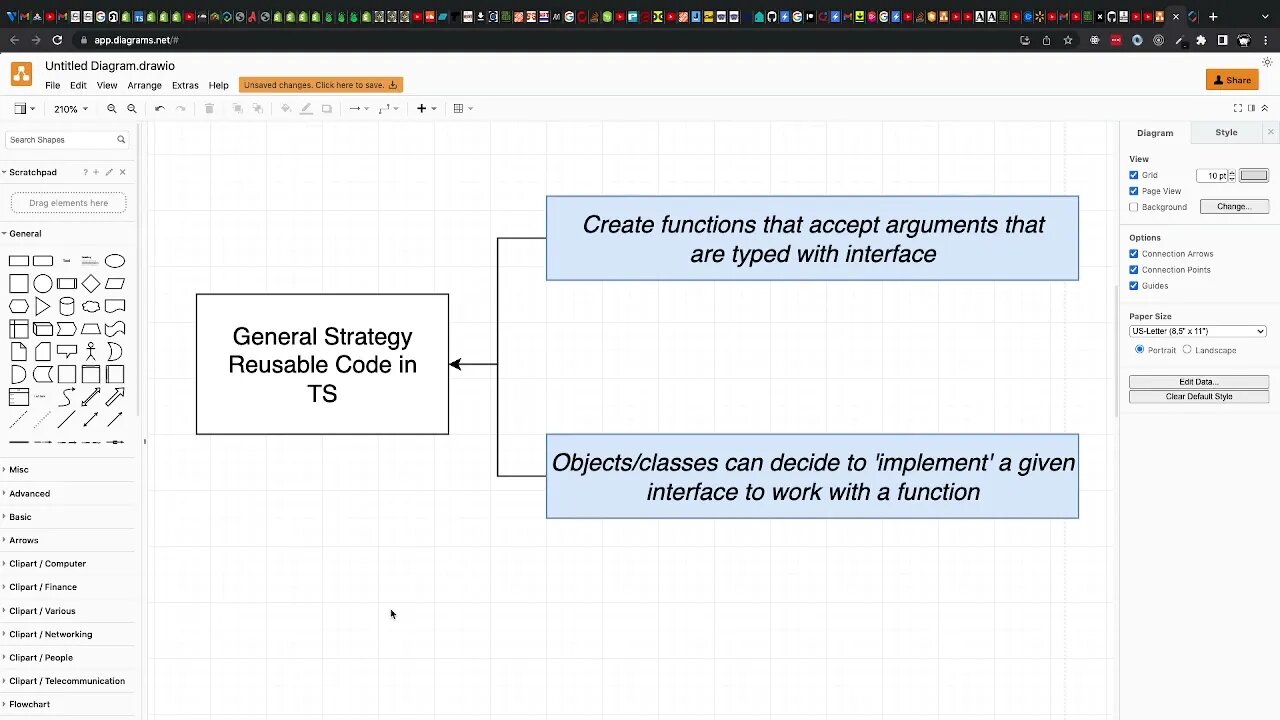Click the Share button
This screenshot has height=720, width=1280.
click(1232, 80)
